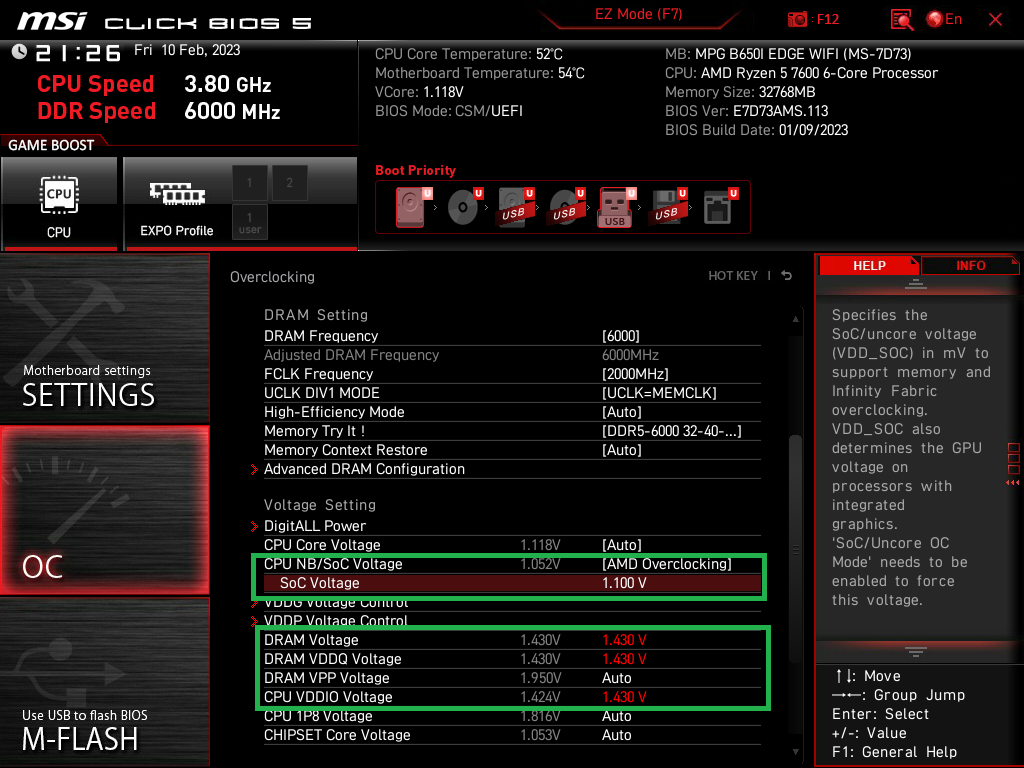Click the scroll down arrow of settings list
This screenshot has width=1024, height=768.
coord(795,752)
